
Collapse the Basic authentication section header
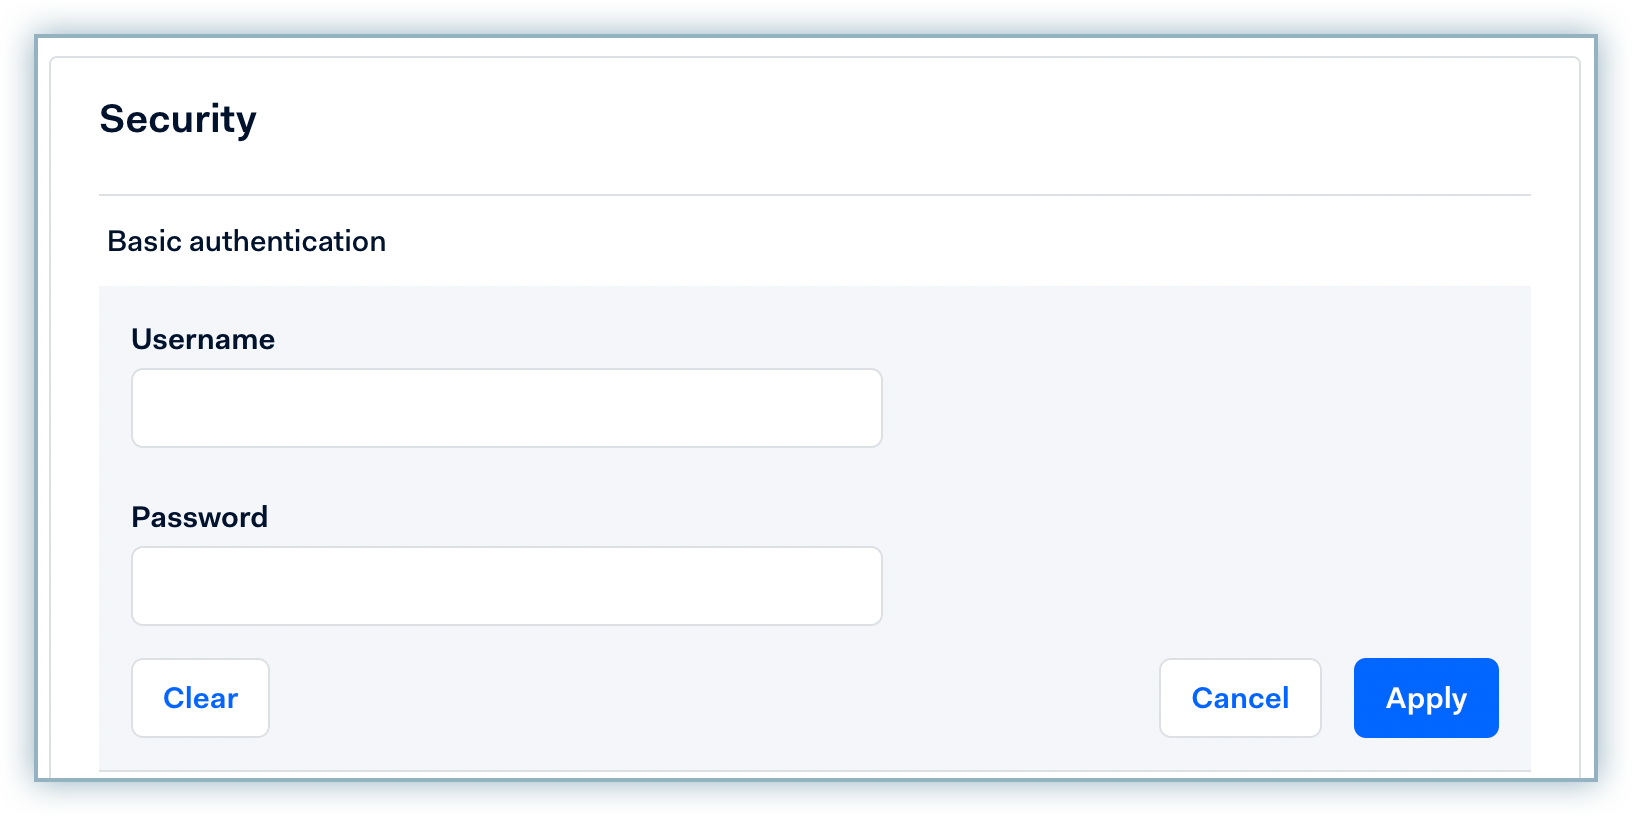pos(246,241)
